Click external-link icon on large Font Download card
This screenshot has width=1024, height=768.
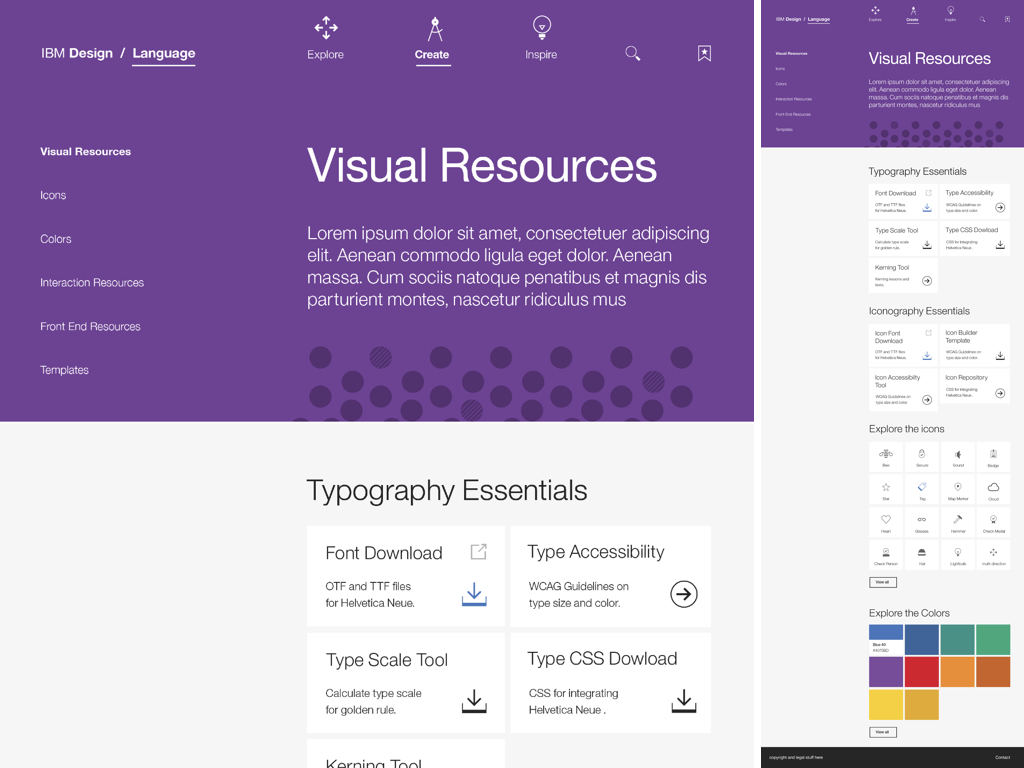(x=479, y=552)
